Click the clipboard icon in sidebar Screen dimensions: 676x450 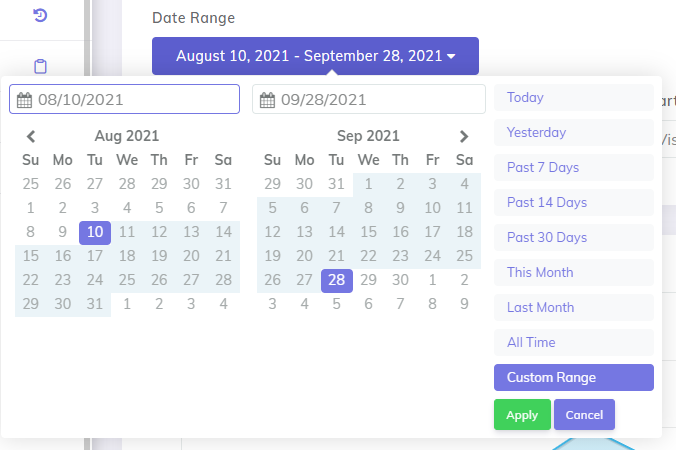pyautogui.click(x=40, y=66)
